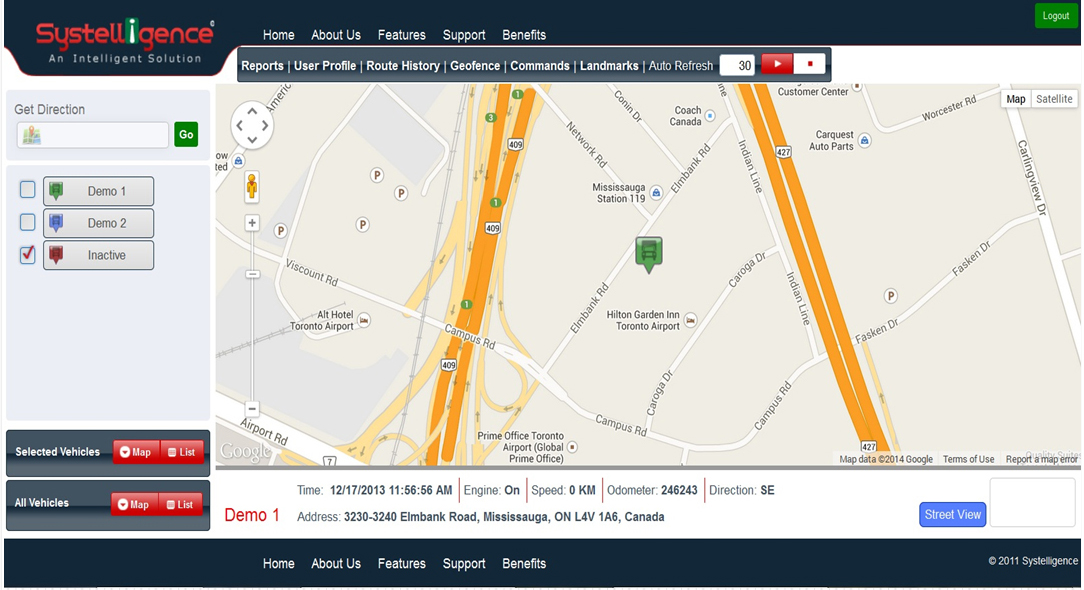Open Terms of Use link
This screenshot has width=1084, height=590.
point(969,459)
